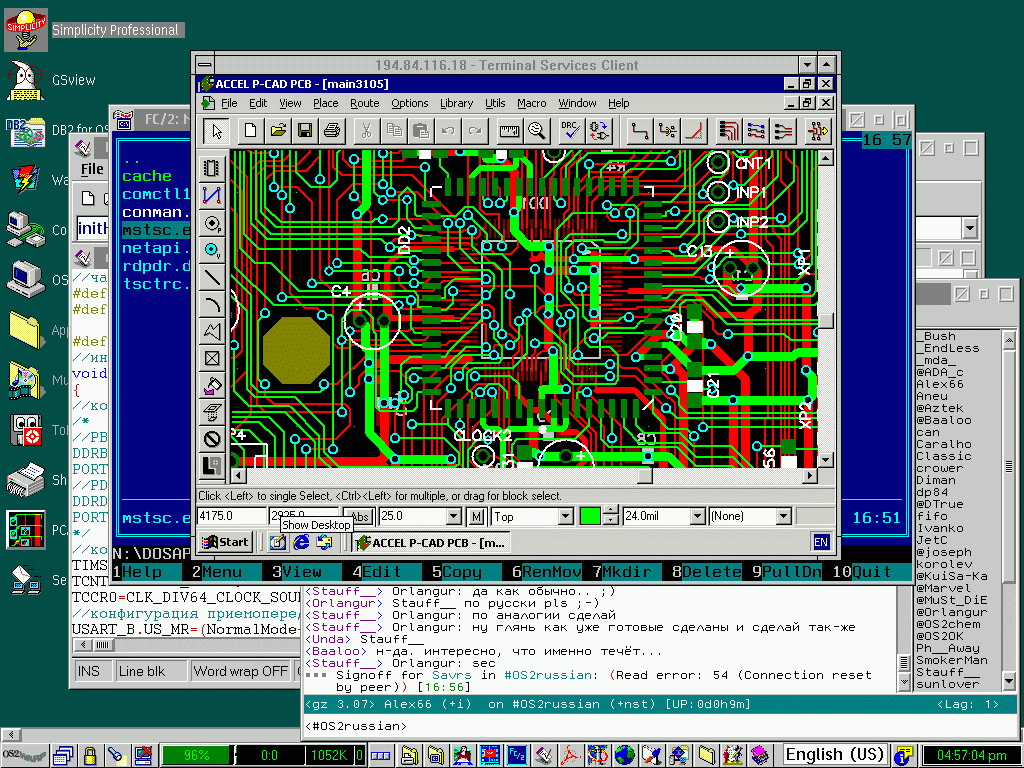Toggle Word wrap OFF in editor status bar
The image size is (1024, 768).
click(240, 671)
